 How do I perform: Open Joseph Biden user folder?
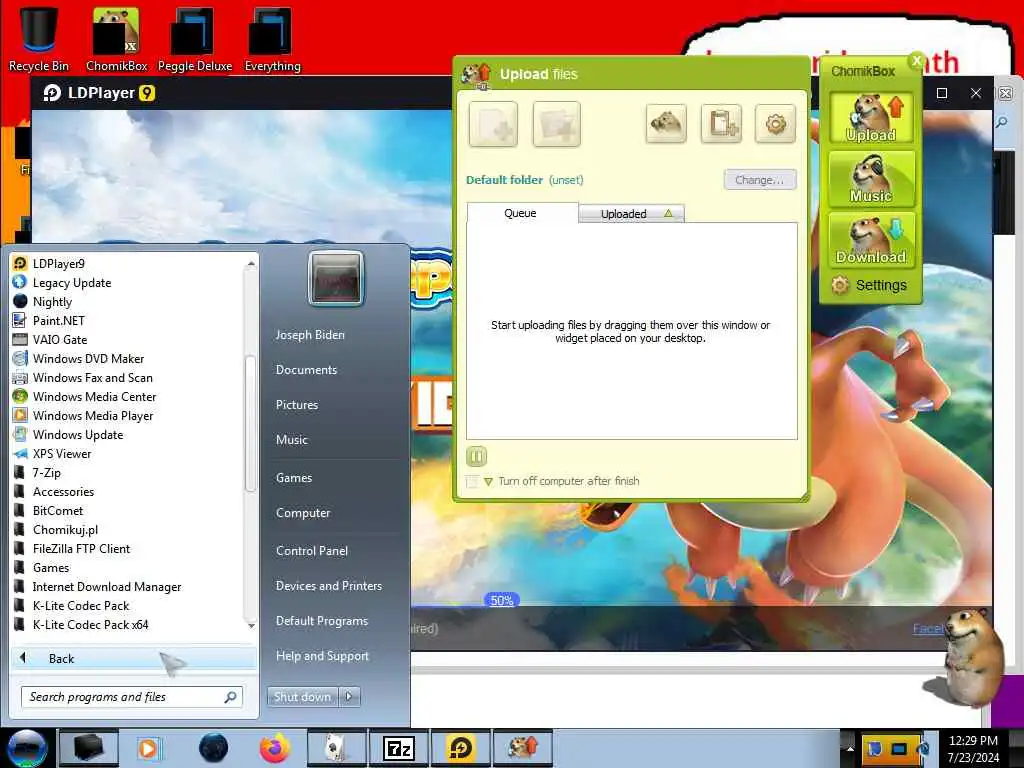click(x=310, y=335)
